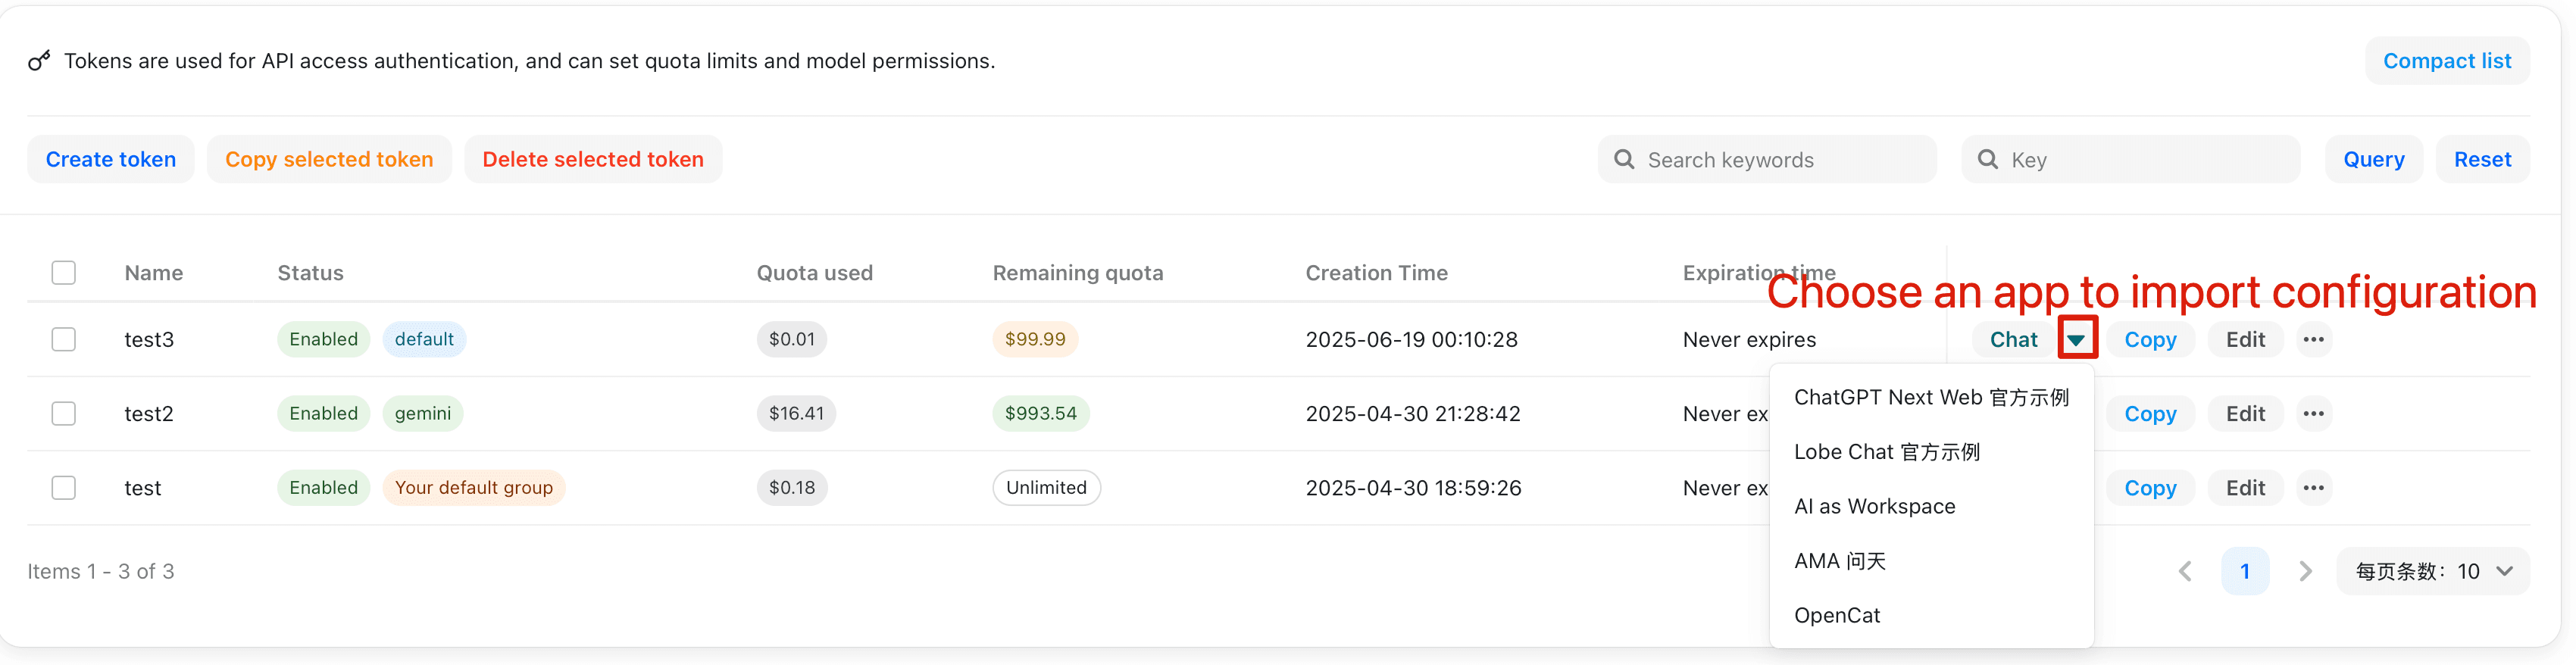The height and width of the screenshot is (665, 2576).
Task: Open the more options menu for test3
Action: [2313, 340]
